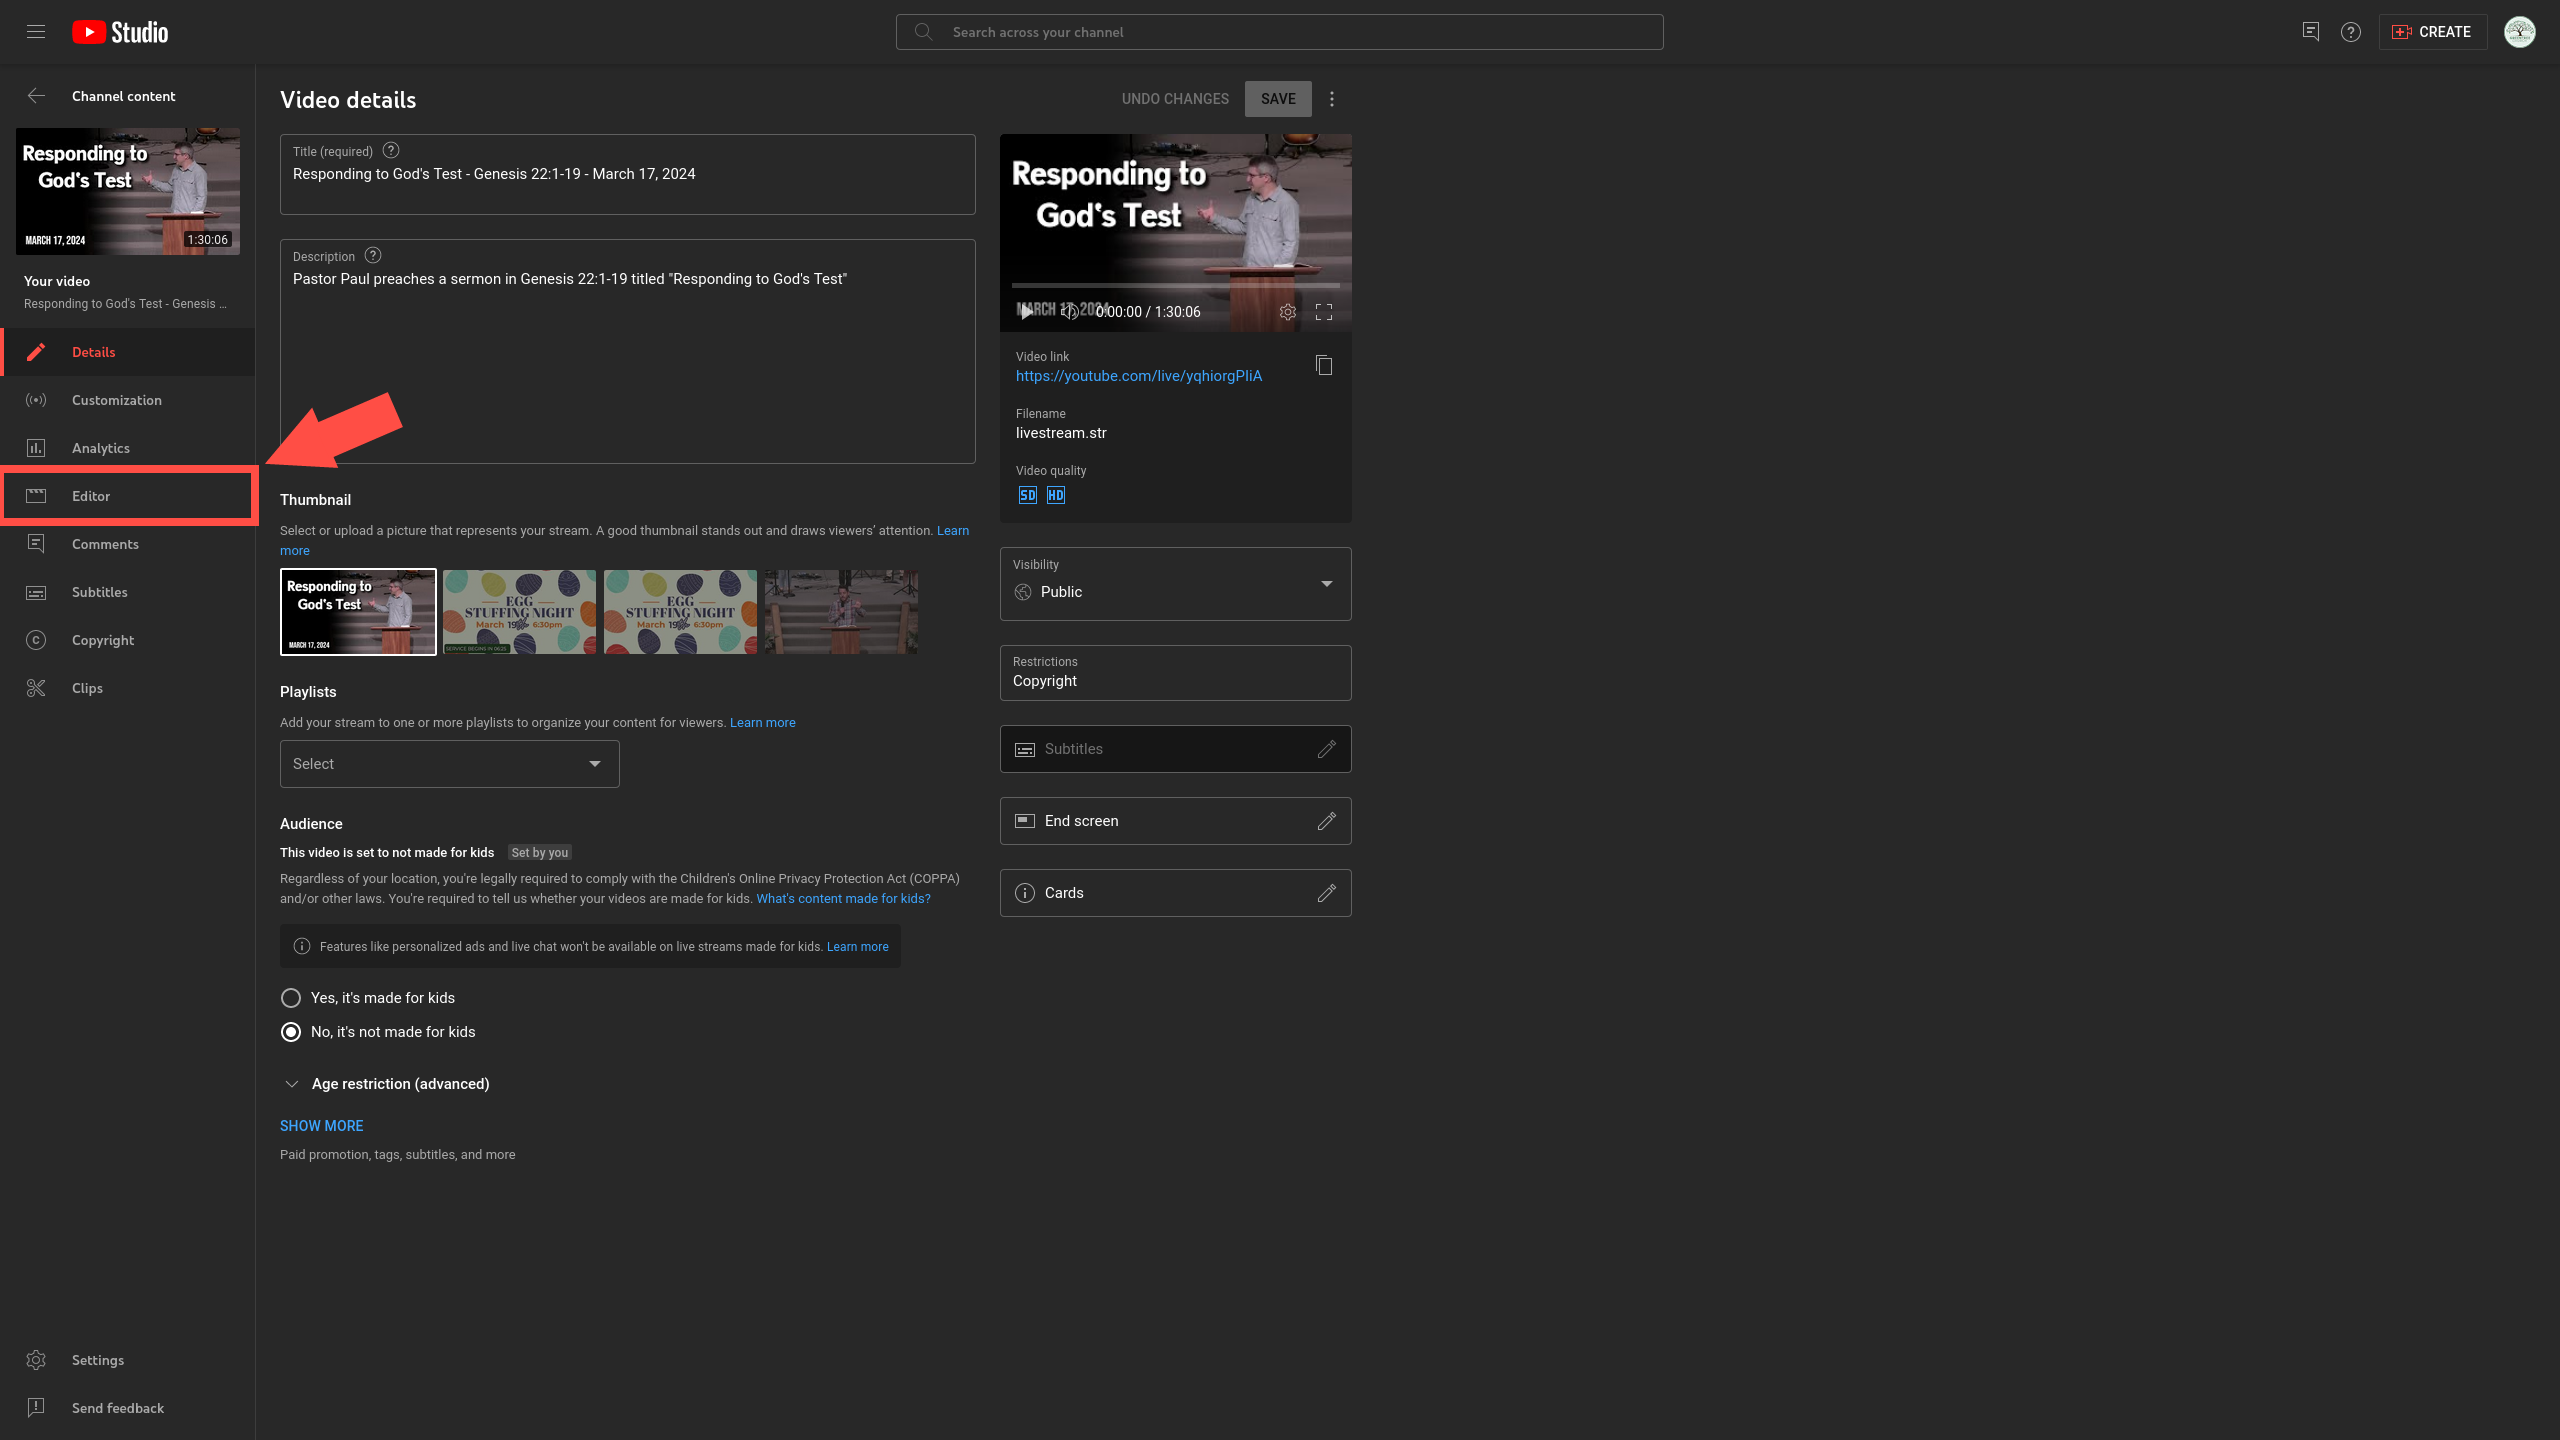Screen dimensions: 2560x1440
Task: Open YouTube Studio feedback panel icon
Action: [x=2311, y=31]
